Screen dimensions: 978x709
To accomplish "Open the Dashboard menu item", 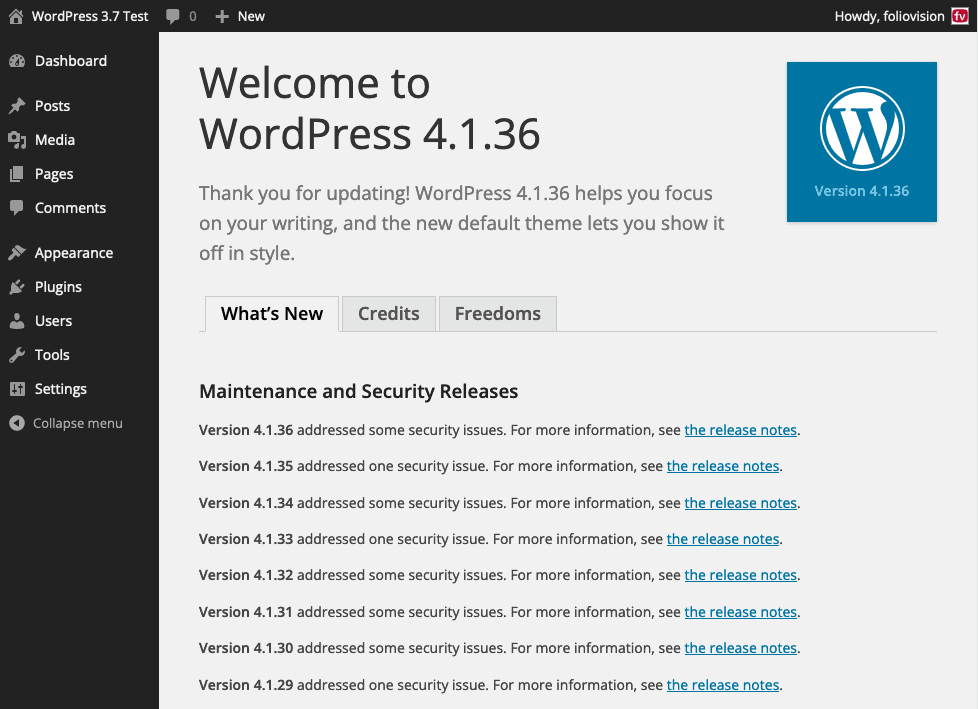I will click(x=79, y=61).
